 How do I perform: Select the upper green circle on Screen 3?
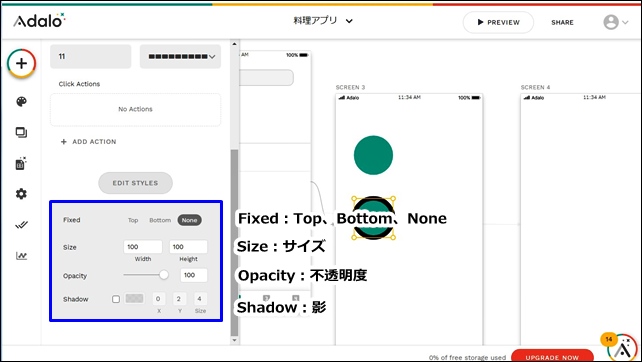click(373, 155)
